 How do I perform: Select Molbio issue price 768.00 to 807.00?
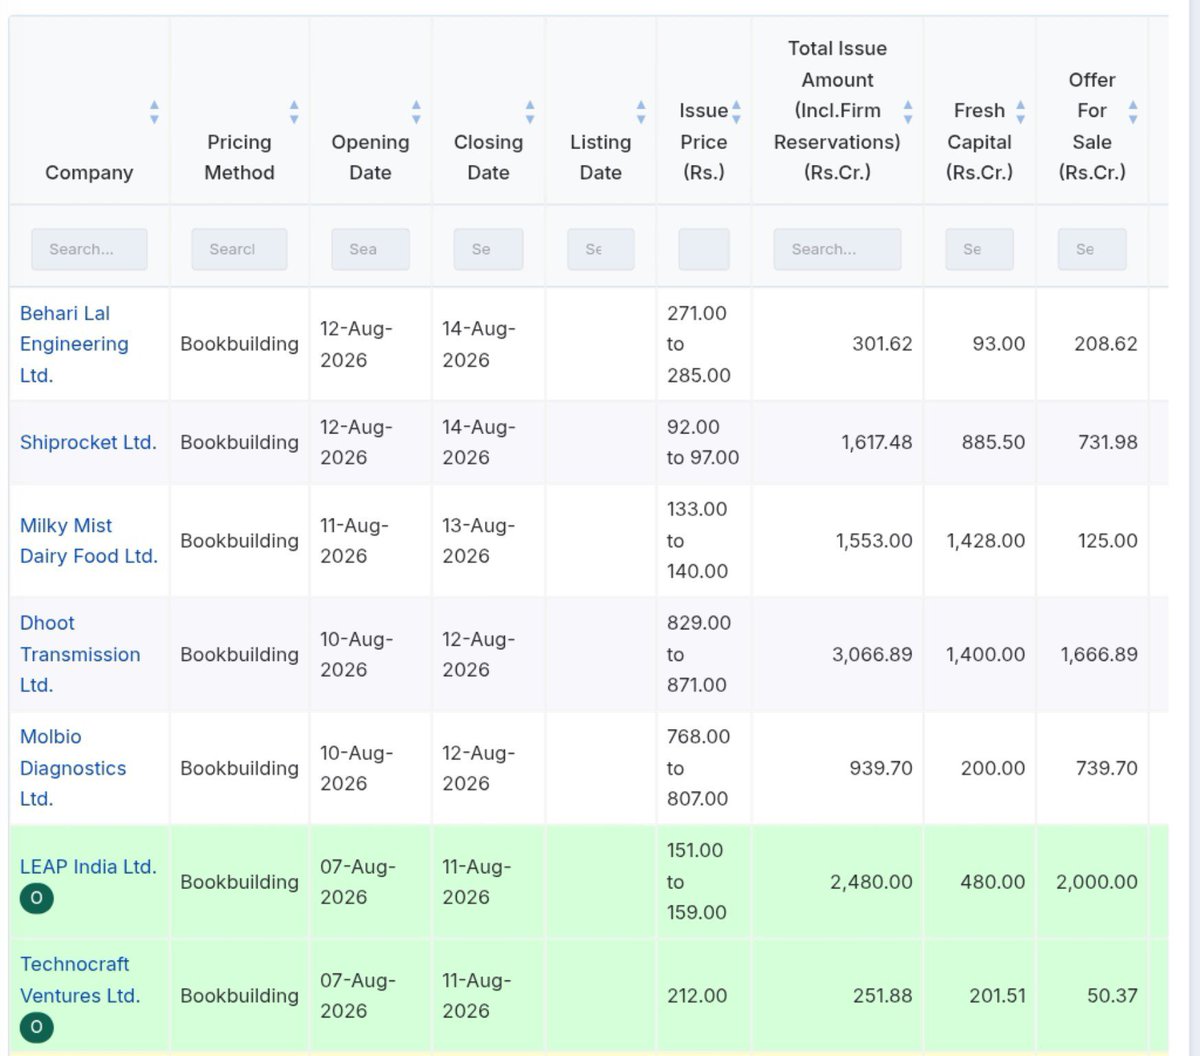tap(698, 768)
